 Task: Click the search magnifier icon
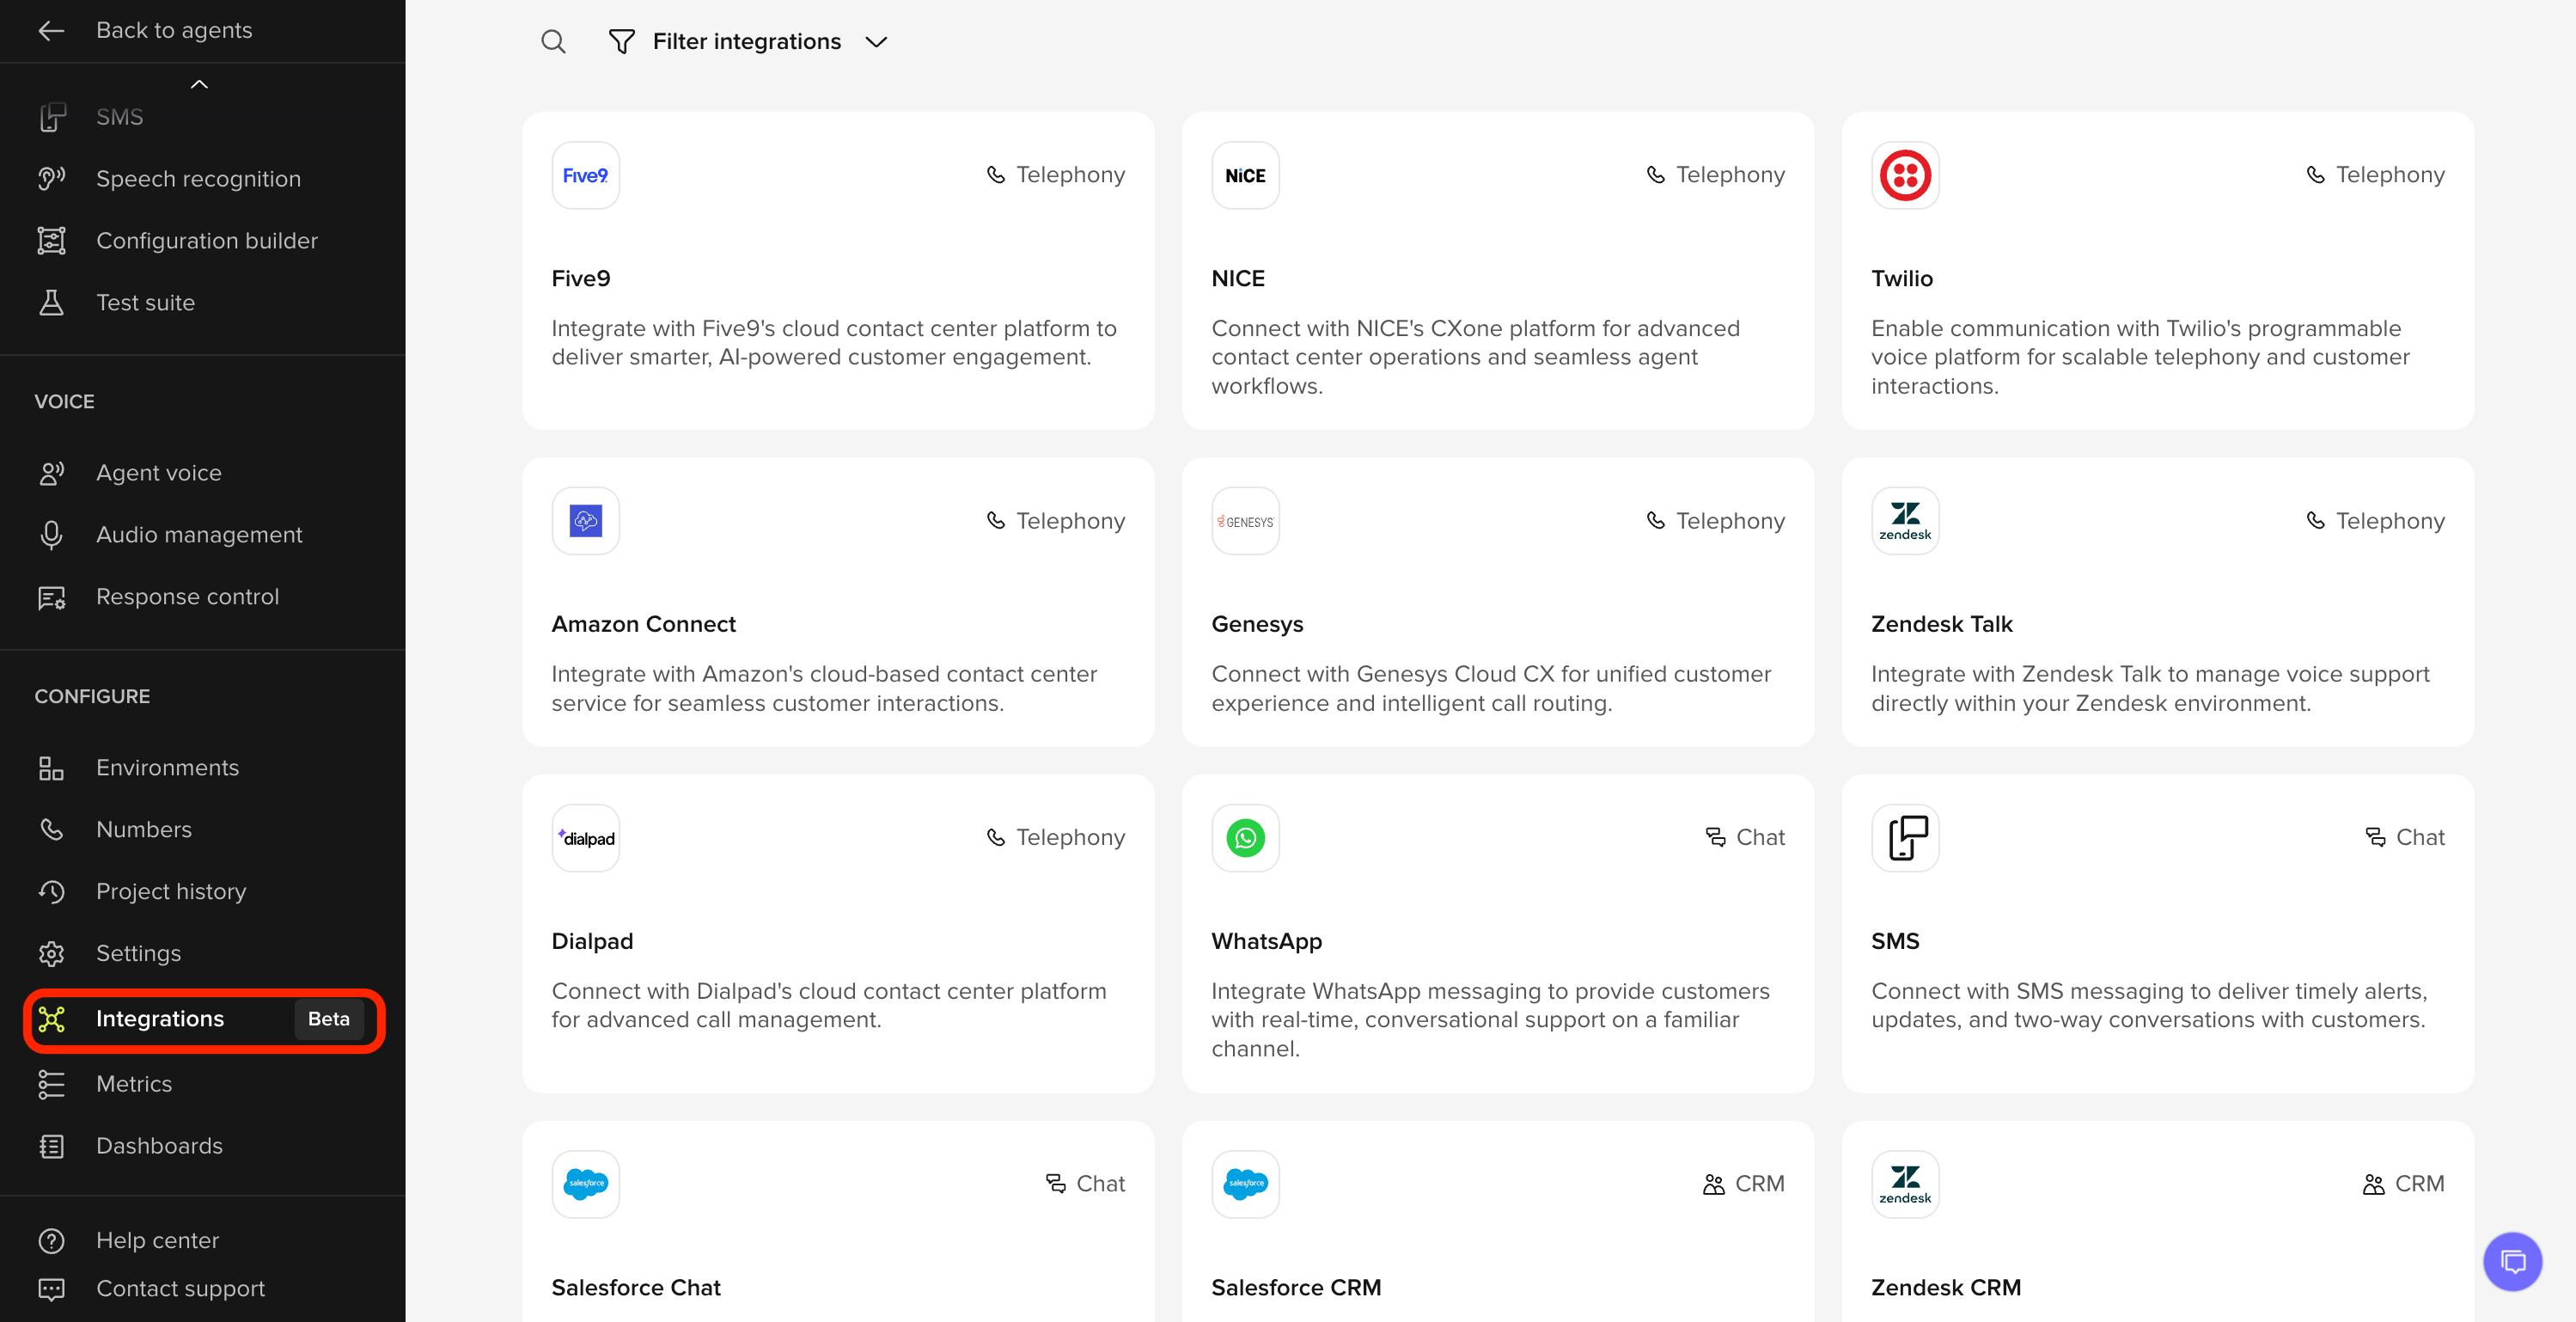pos(553,41)
